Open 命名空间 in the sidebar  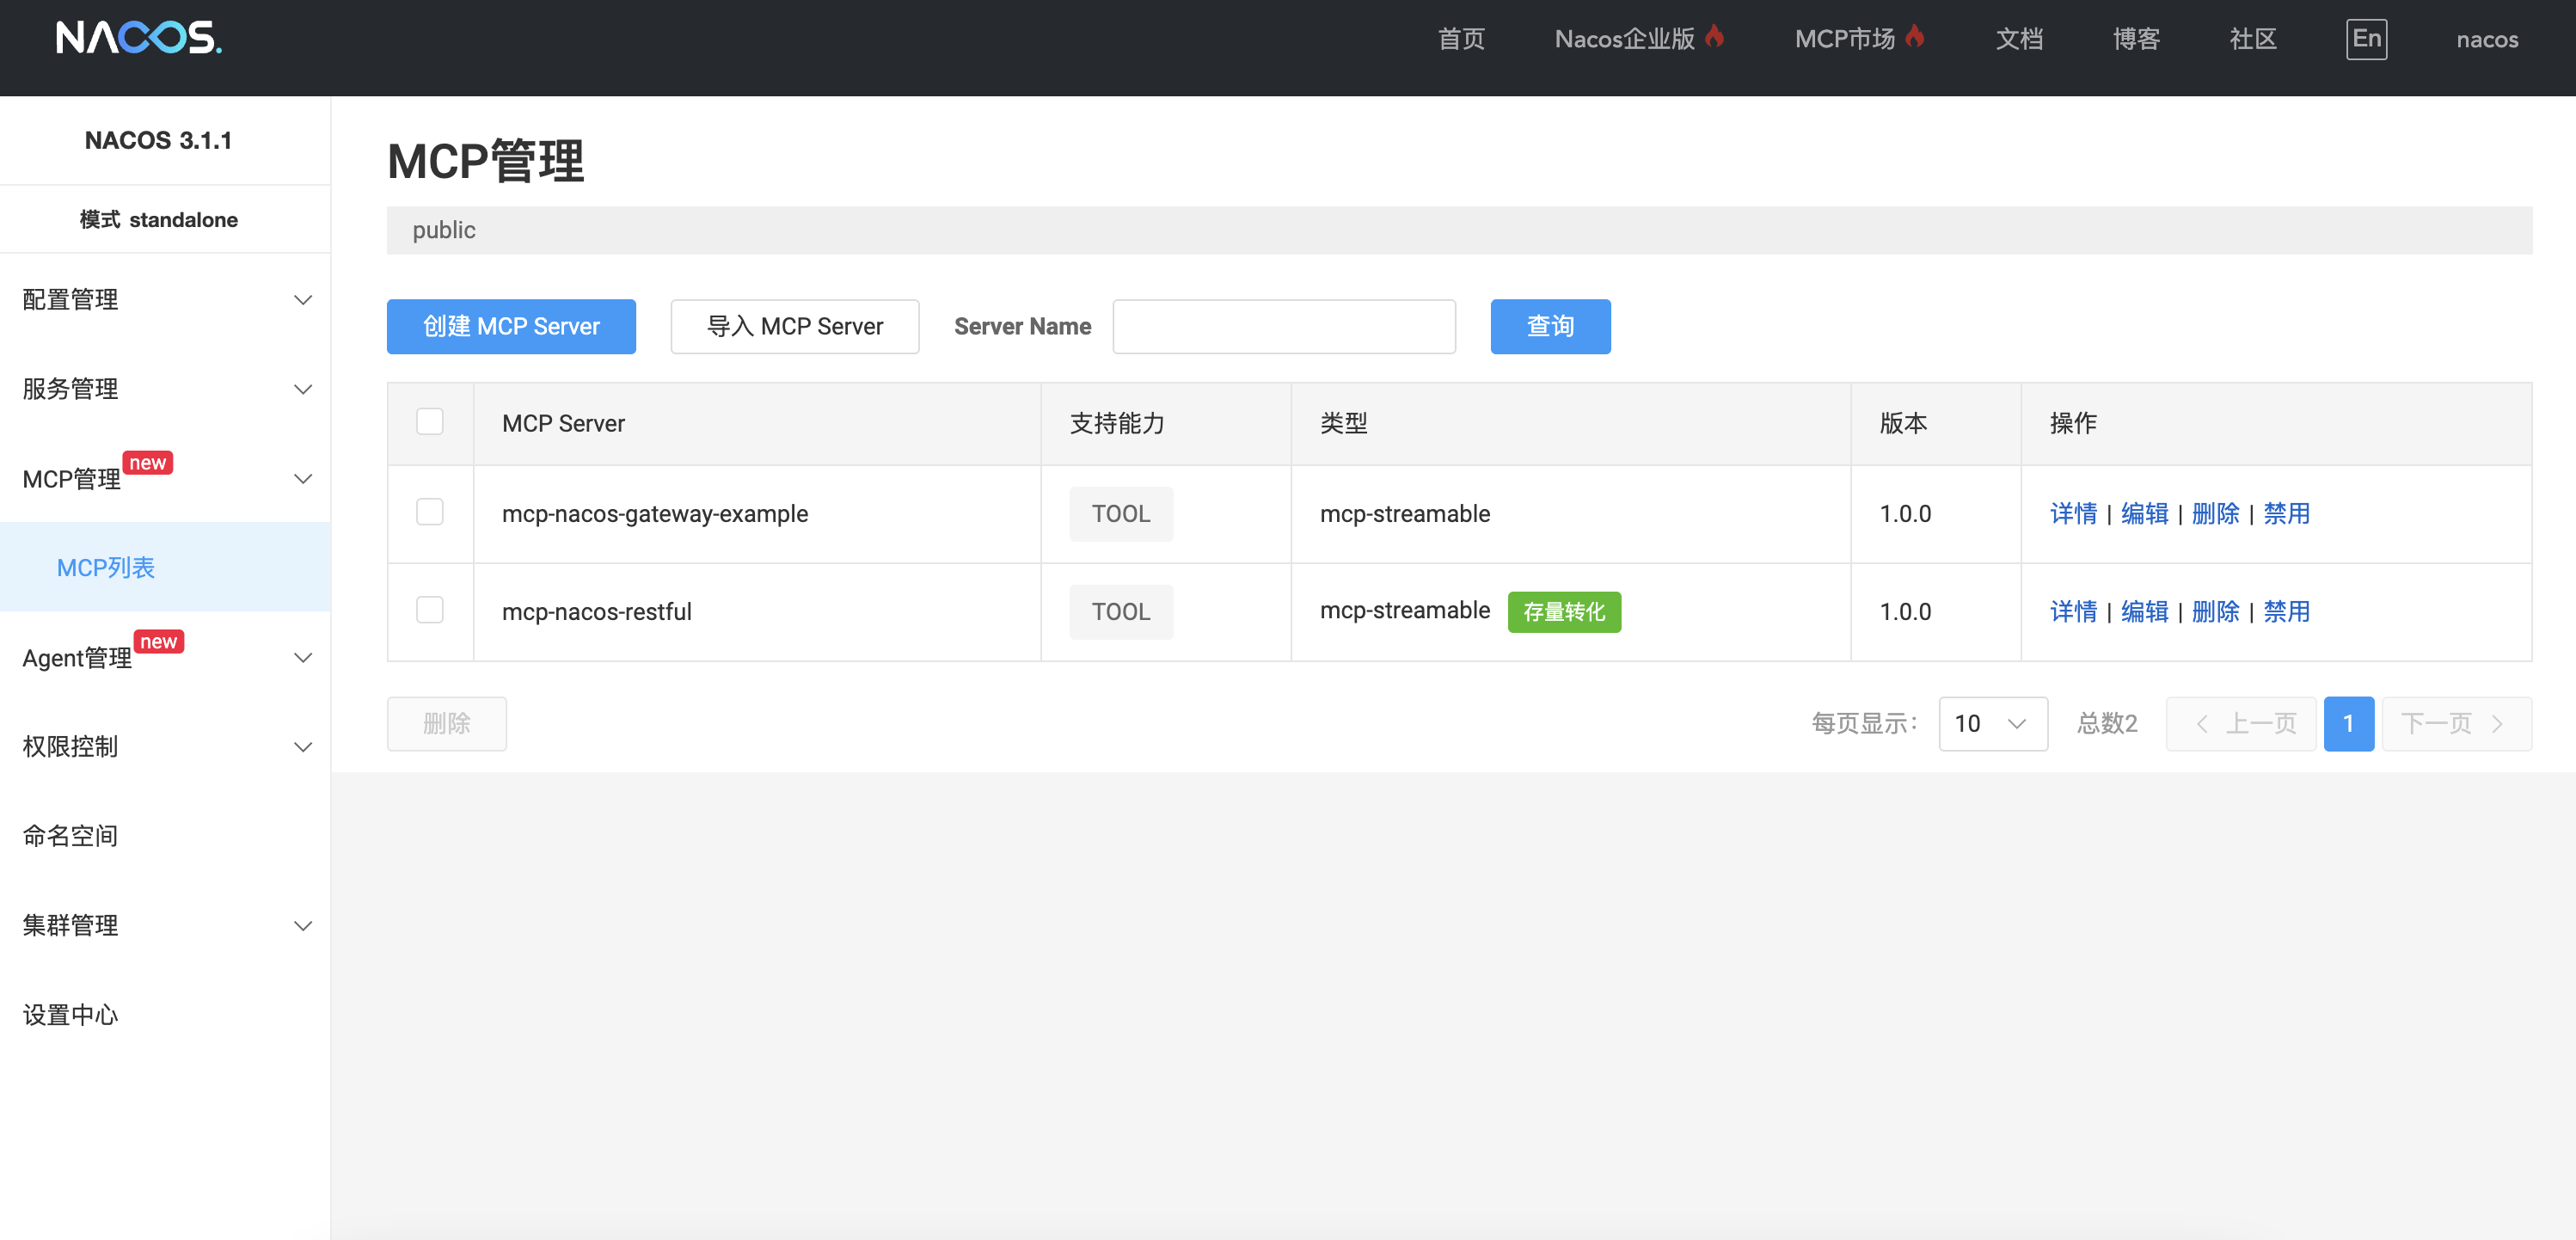coord(165,835)
